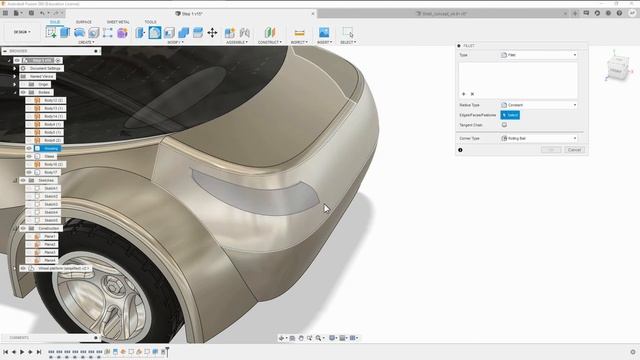This screenshot has height=360, width=640.
Task: Switch to the Sheet Metal tab
Action: tap(118, 22)
